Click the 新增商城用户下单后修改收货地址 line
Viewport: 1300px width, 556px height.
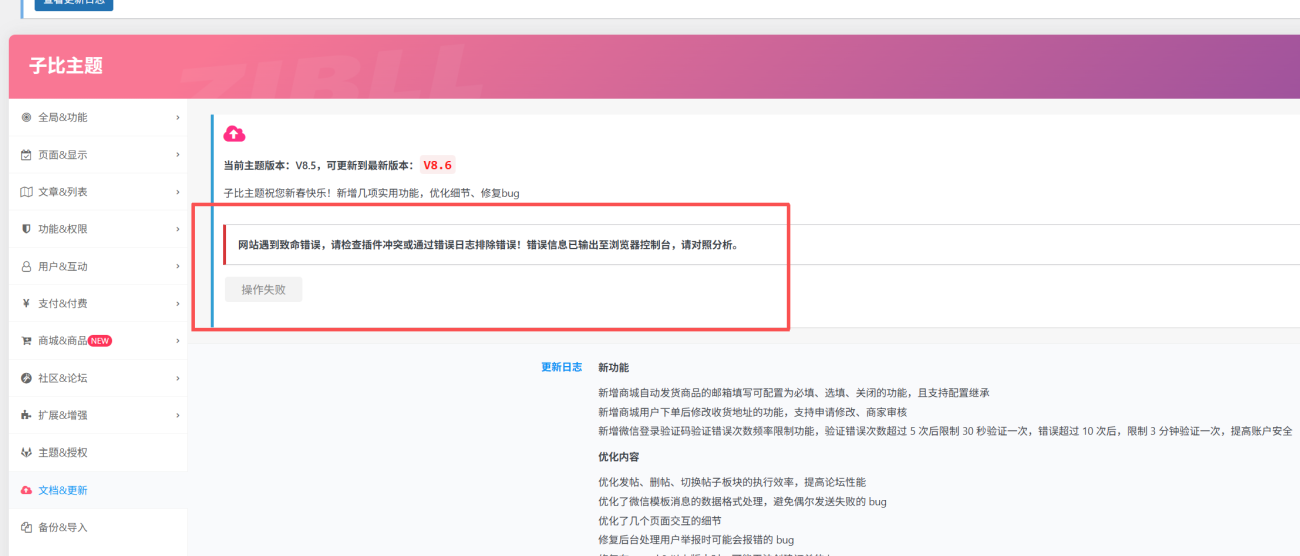point(753,412)
